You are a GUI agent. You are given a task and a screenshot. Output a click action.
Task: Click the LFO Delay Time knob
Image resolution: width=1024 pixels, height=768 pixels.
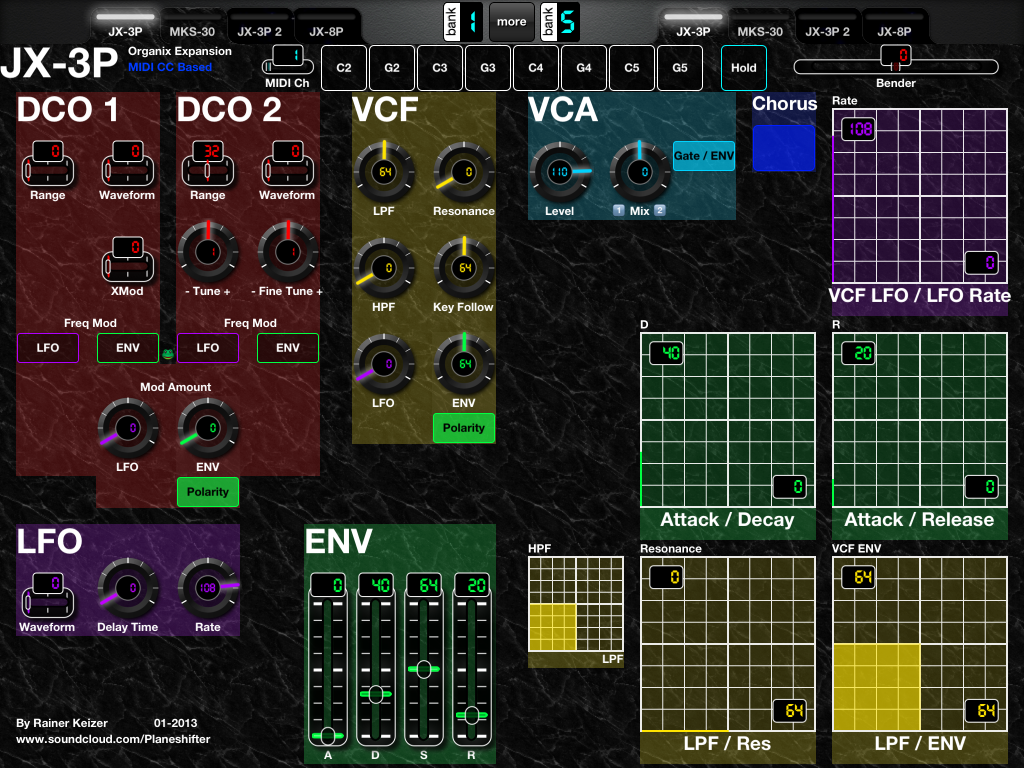[x=127, y=588]
